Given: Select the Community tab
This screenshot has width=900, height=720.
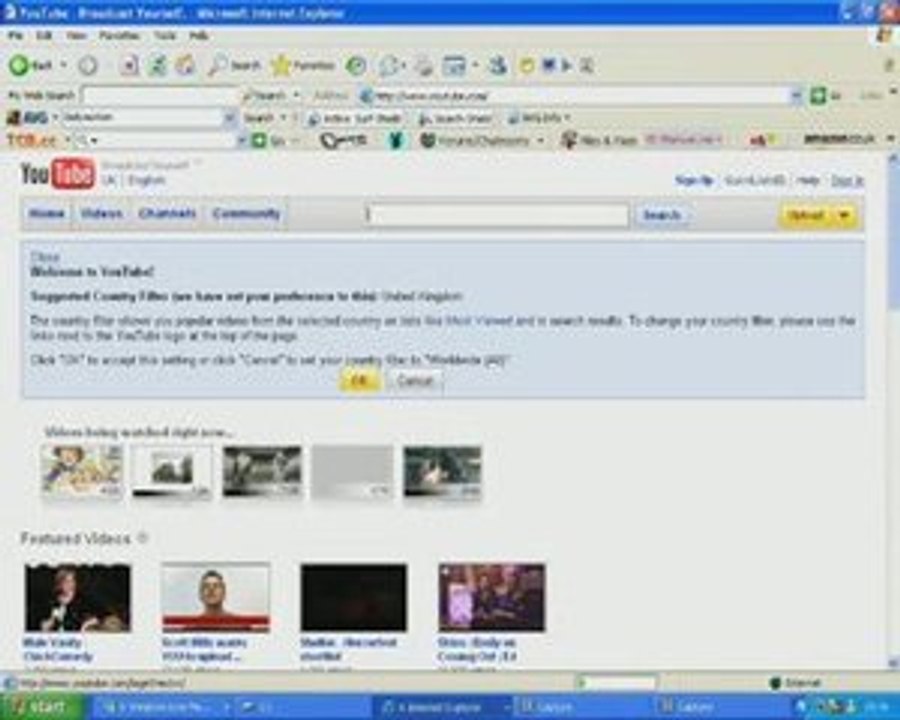Looking at the screenshot, I should (246, 214).
